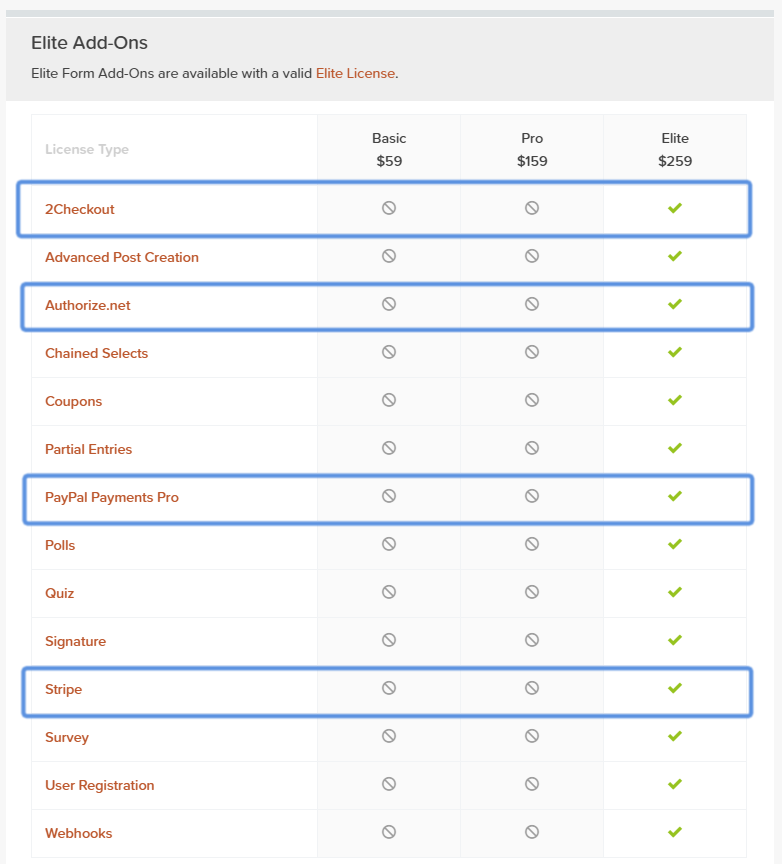
Task: Click green checkmark in the 2Checkout Elite column
Action: point(675,208)
